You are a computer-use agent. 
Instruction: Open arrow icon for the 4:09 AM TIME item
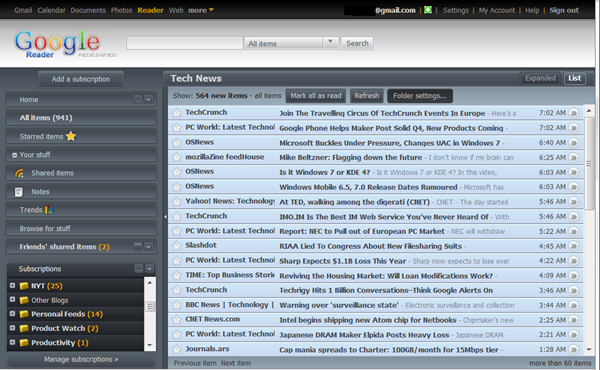coord(574,276)
